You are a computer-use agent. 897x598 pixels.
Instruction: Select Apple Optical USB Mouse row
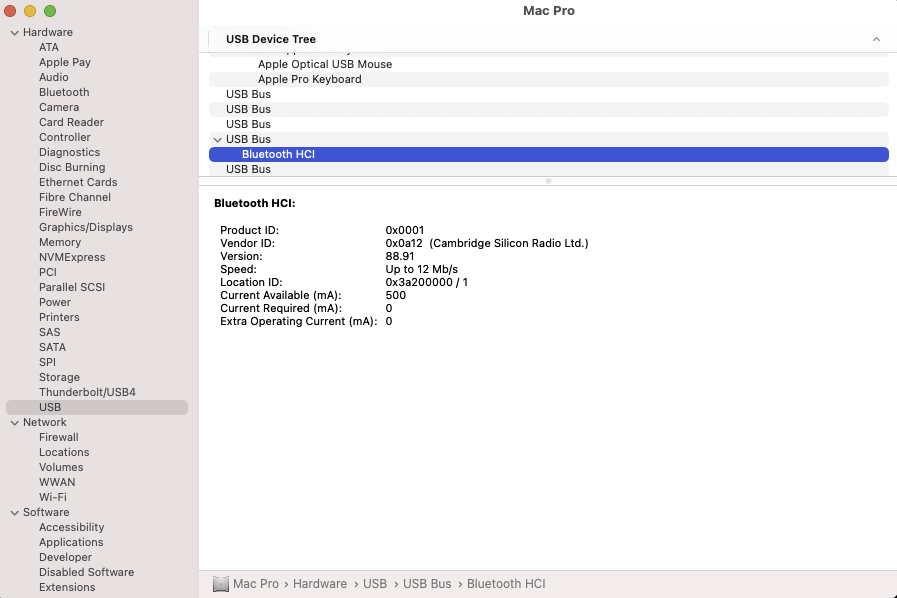tap(549, 64)
